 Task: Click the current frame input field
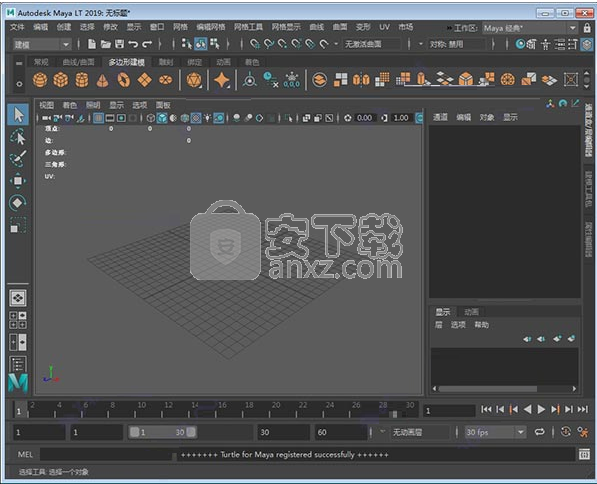point(449,411)
